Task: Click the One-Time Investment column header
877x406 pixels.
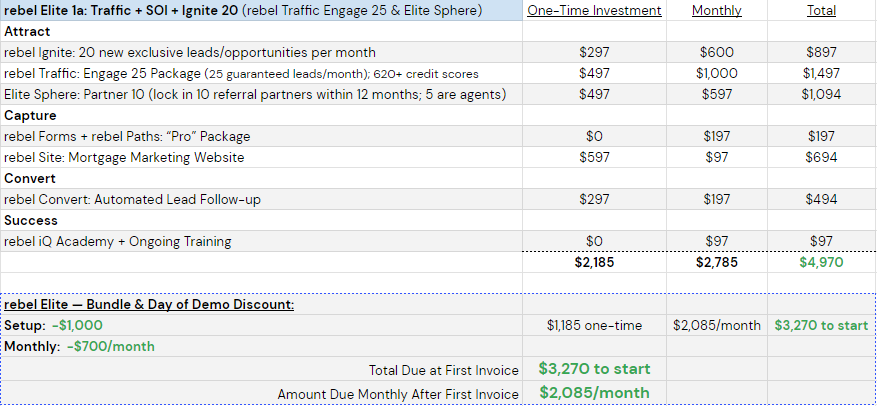Action: click(594, 11)
